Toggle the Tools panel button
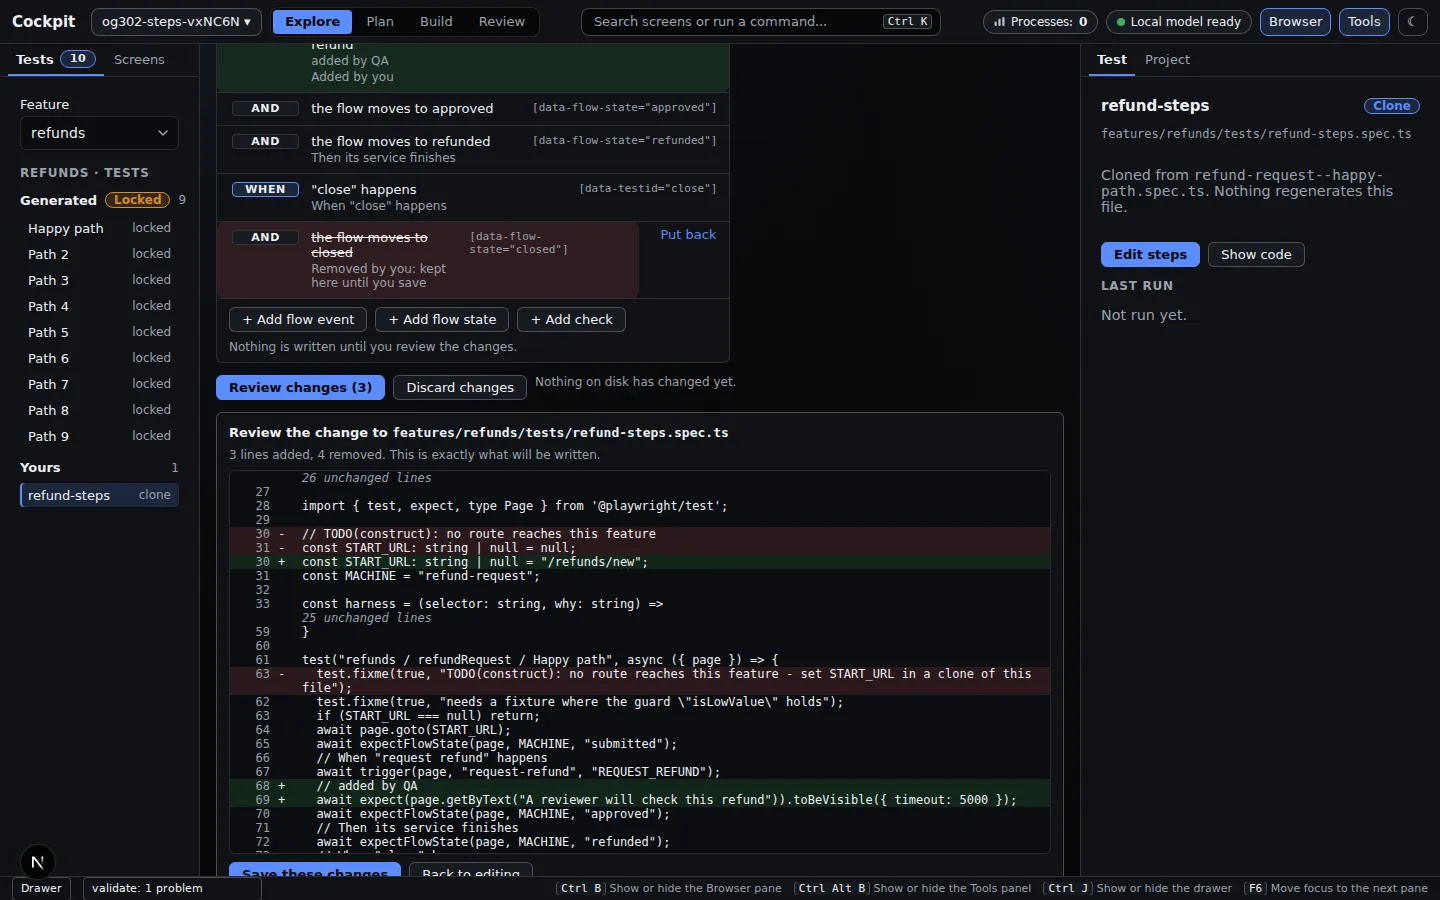This screenshot has height=900, width=1440. coord(1364,21)
